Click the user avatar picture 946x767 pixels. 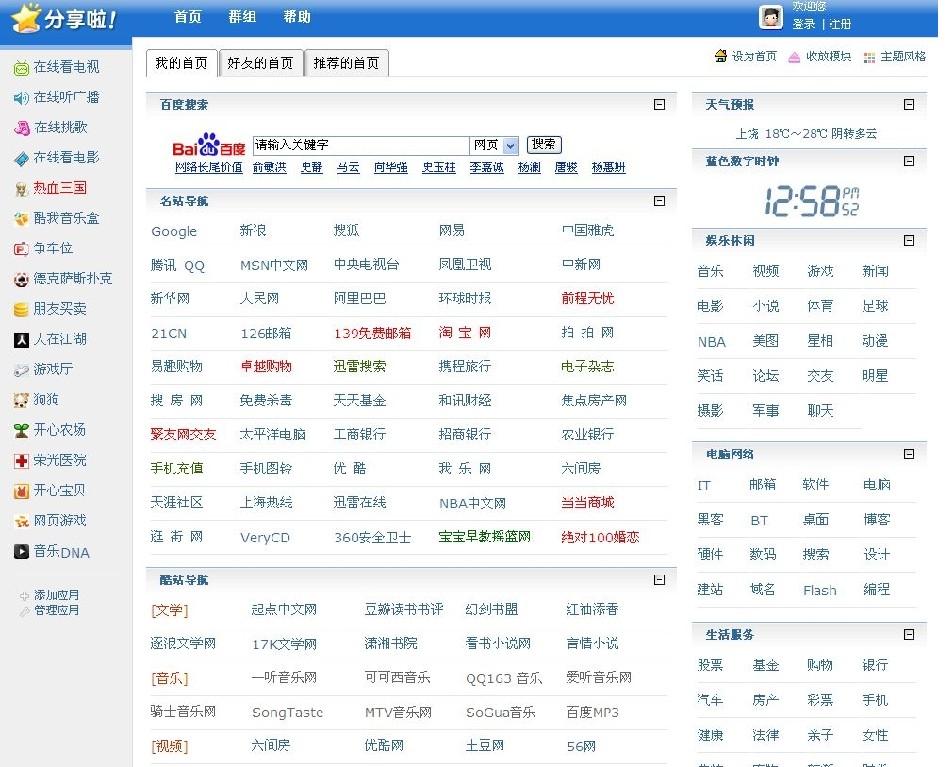coord(770,18)
